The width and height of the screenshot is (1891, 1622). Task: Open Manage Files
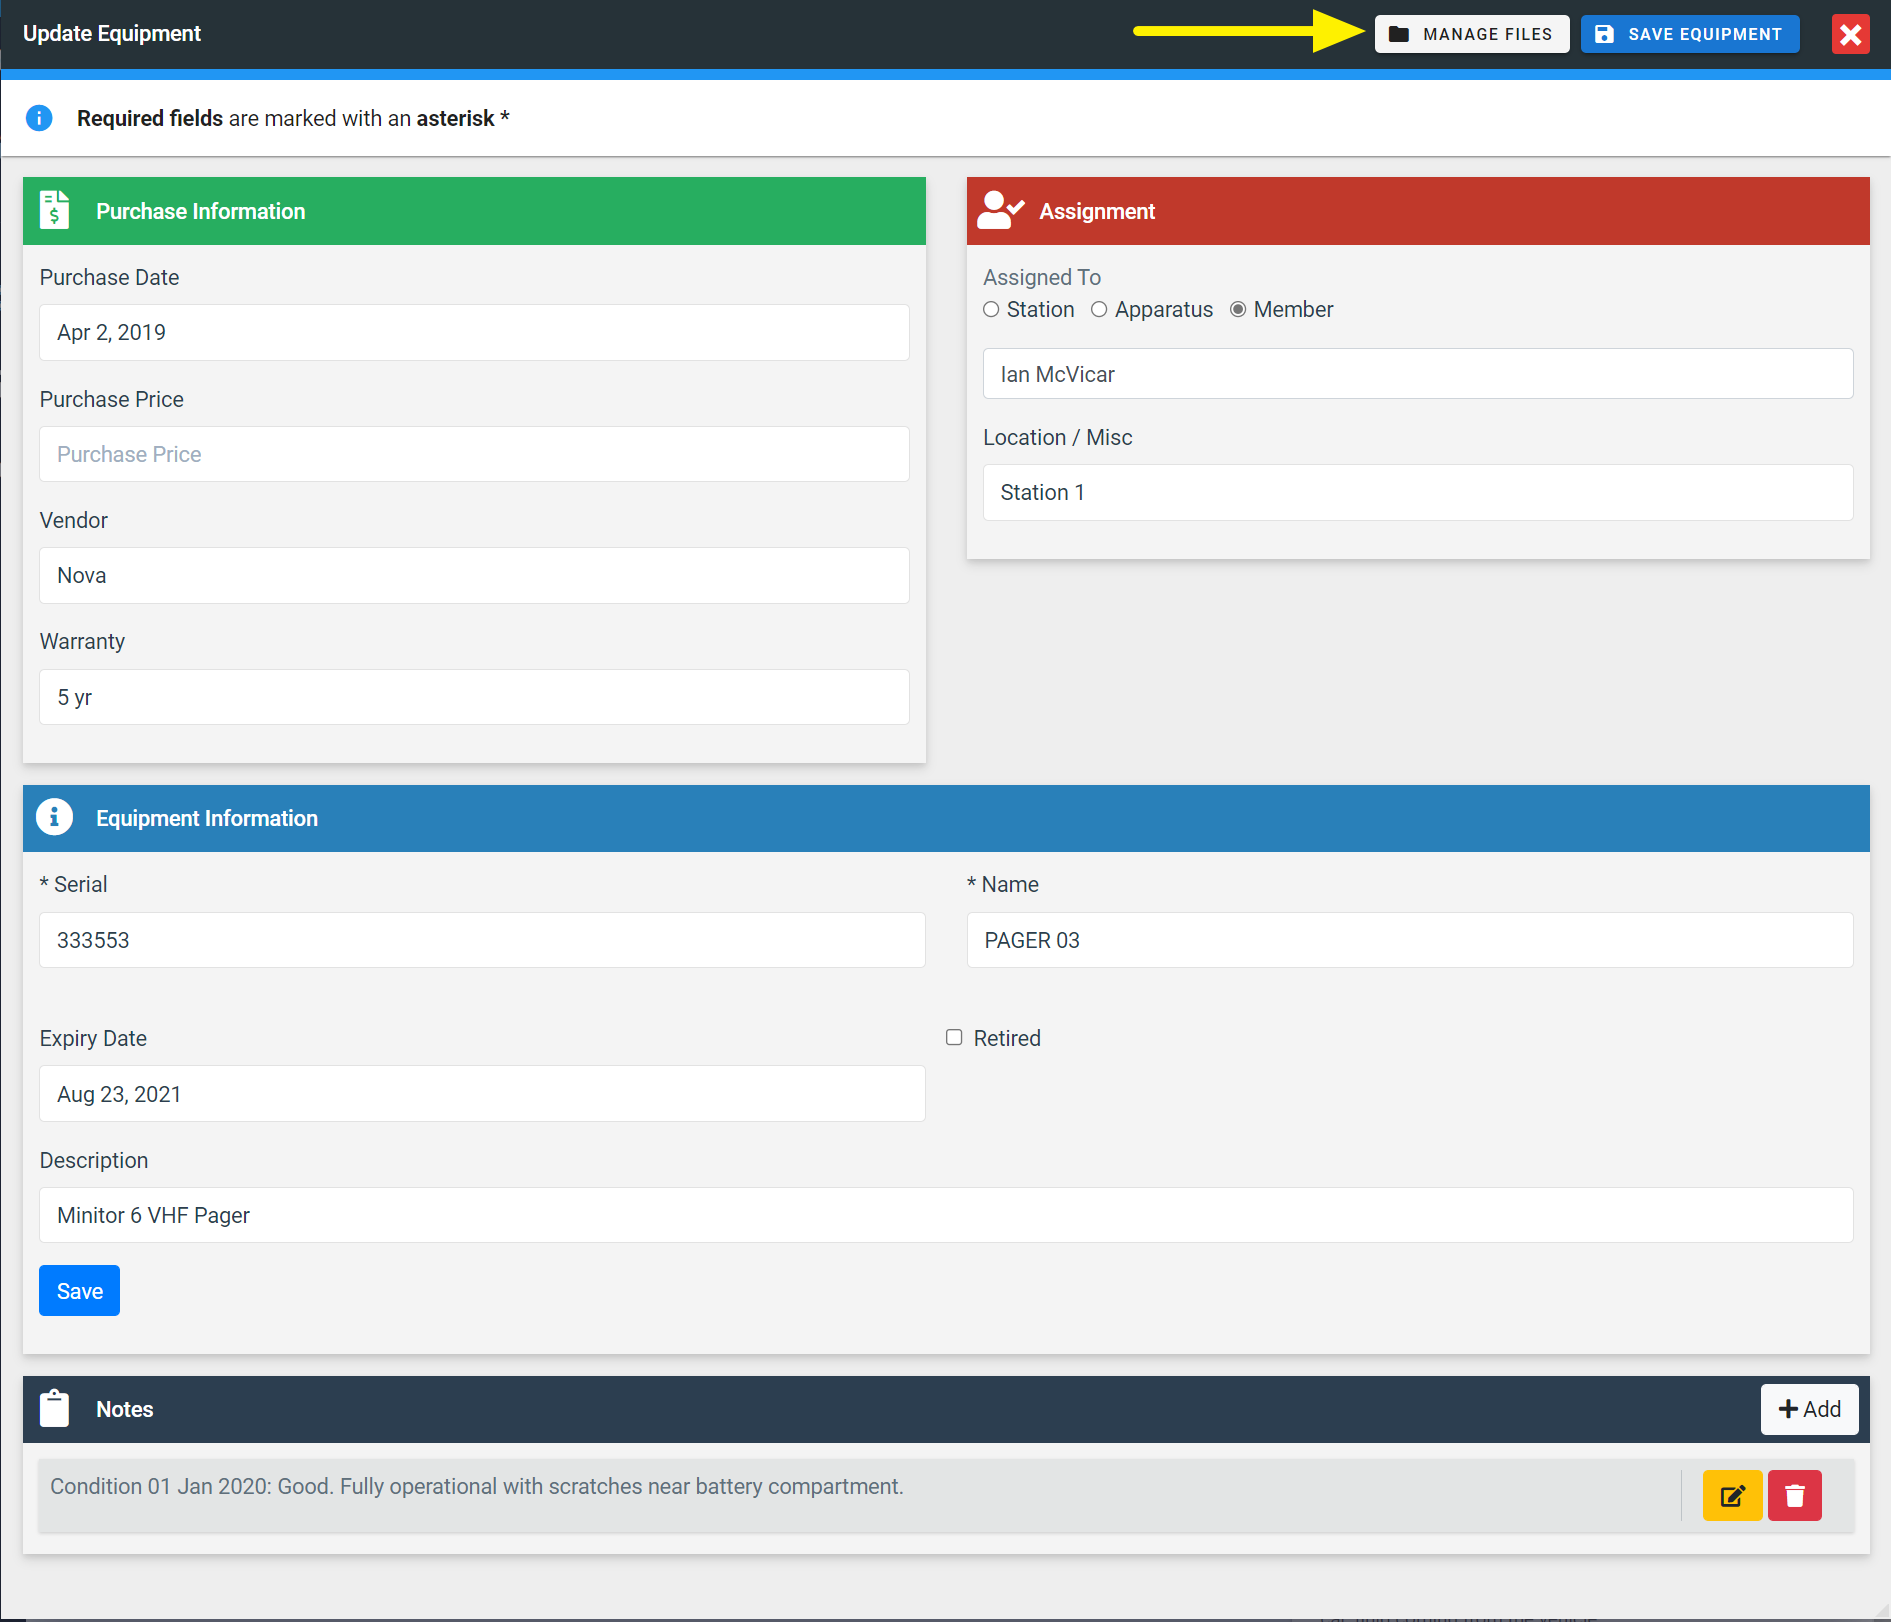1471,34
